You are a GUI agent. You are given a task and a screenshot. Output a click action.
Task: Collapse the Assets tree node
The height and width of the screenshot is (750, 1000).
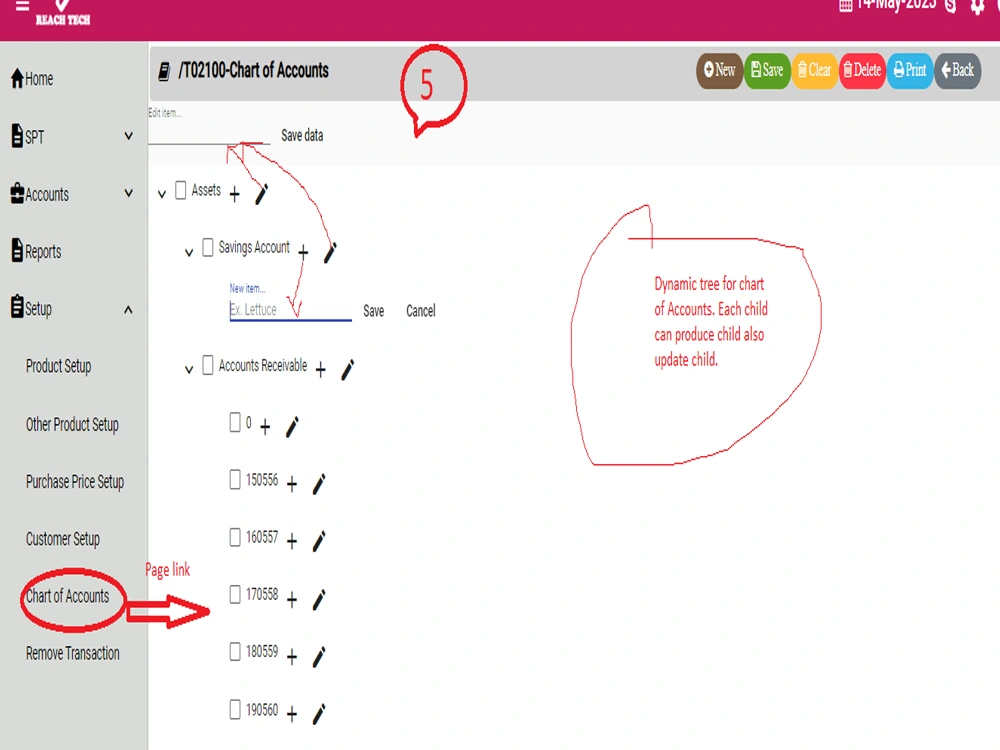162,194
